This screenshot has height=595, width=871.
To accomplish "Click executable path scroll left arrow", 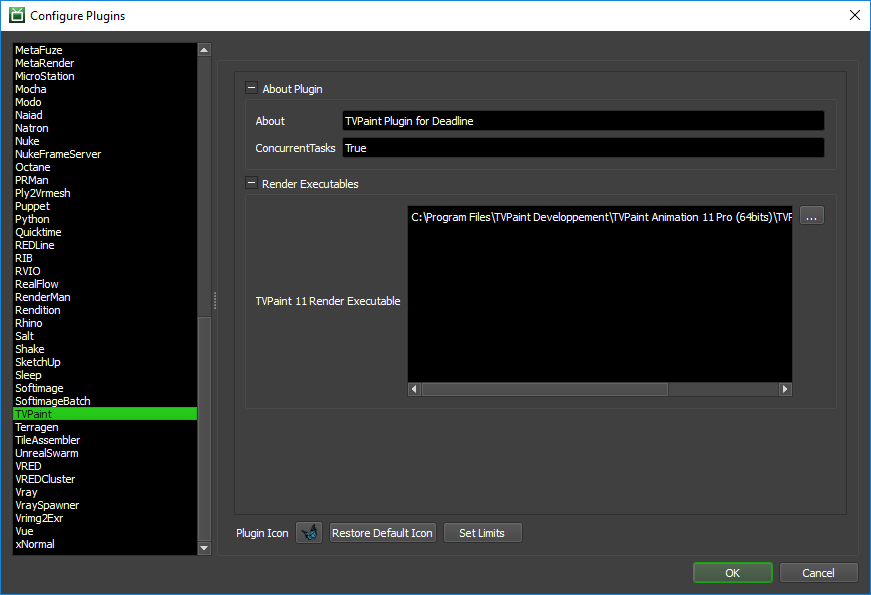I will pos(414,389).
